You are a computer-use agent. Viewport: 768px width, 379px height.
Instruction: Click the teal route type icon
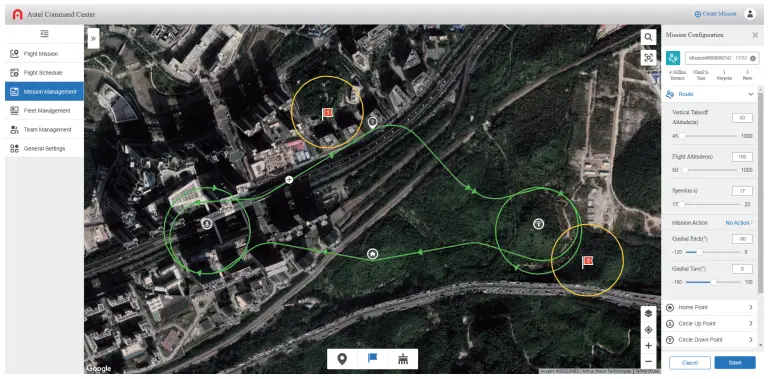[672, 58]
